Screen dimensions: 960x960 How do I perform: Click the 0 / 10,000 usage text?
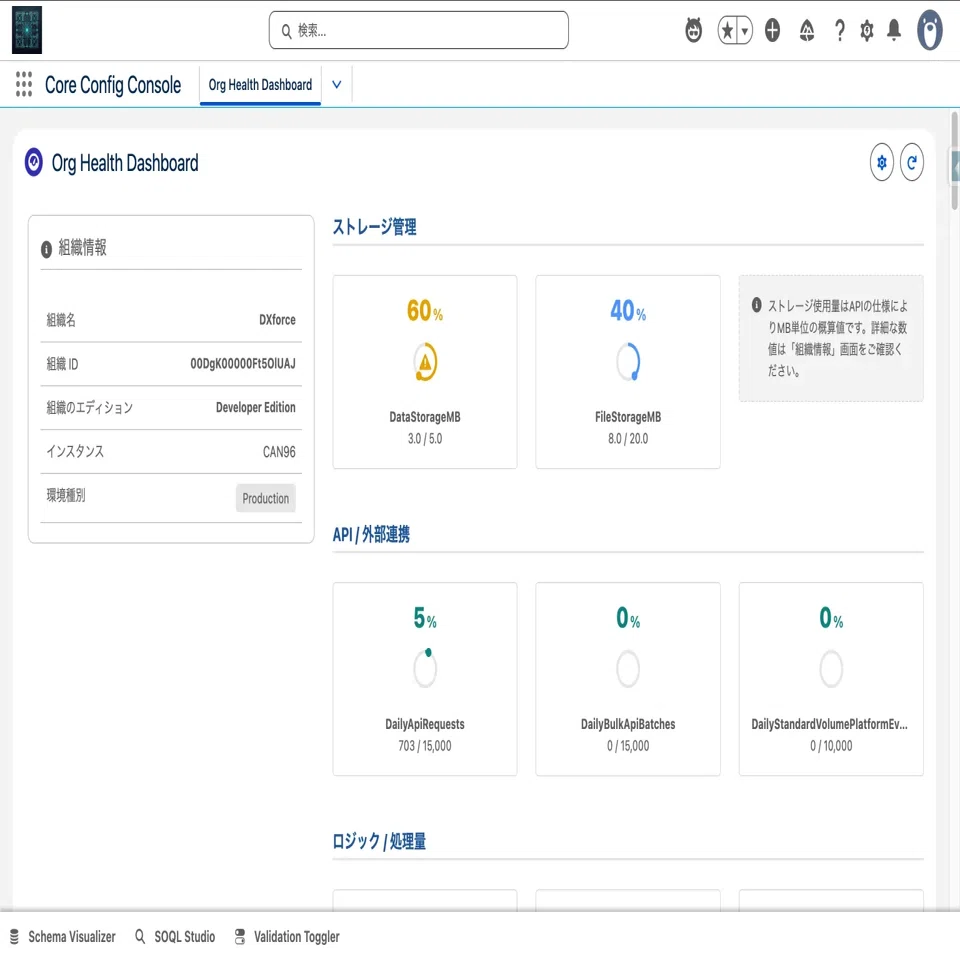pos(831,746)
